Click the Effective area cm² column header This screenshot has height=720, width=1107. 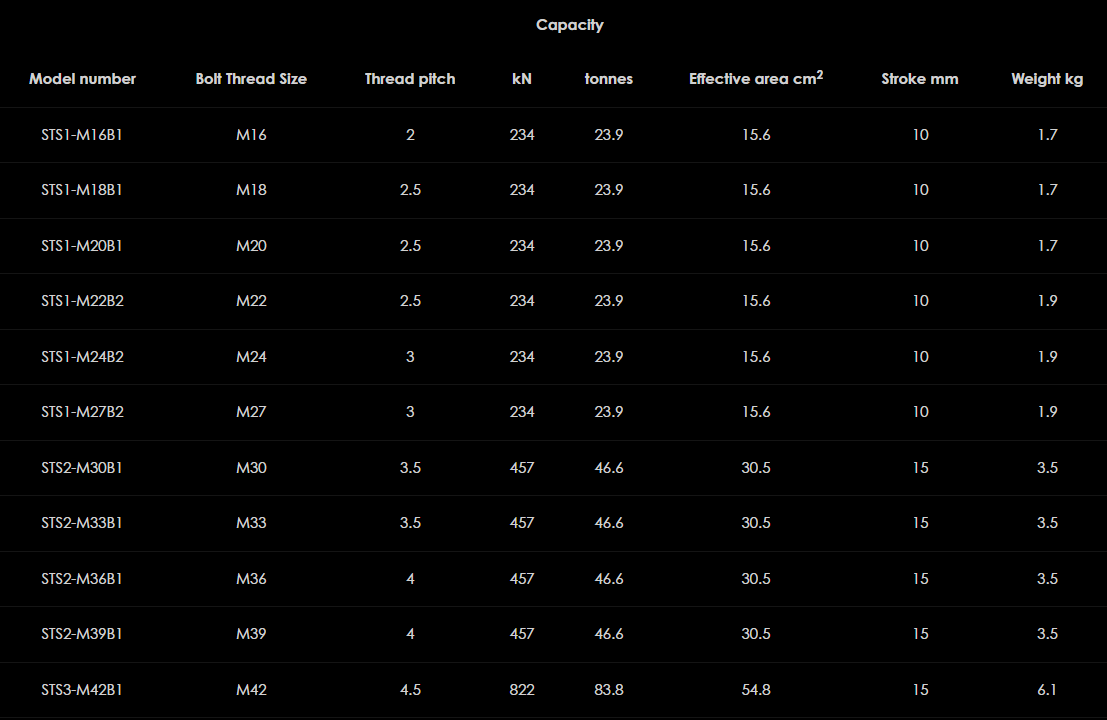tap(756, 79)
